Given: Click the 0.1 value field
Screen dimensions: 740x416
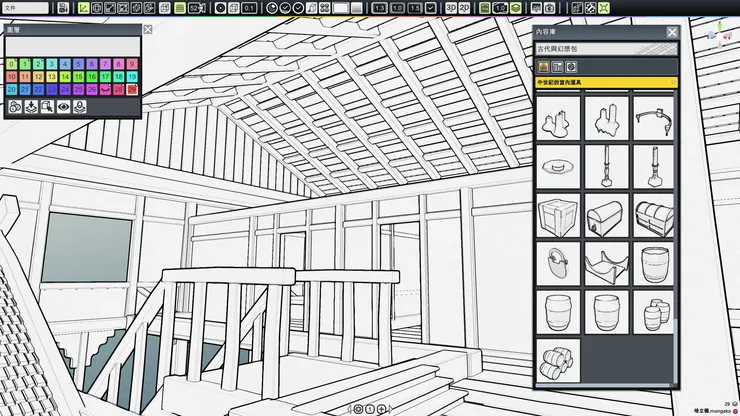Looking at the screenshot, I should pyautogui.click(x=249, y=8).
